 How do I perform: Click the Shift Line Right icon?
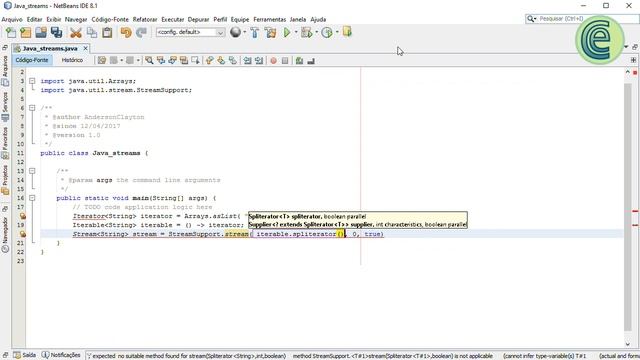[x=259, y=60]
